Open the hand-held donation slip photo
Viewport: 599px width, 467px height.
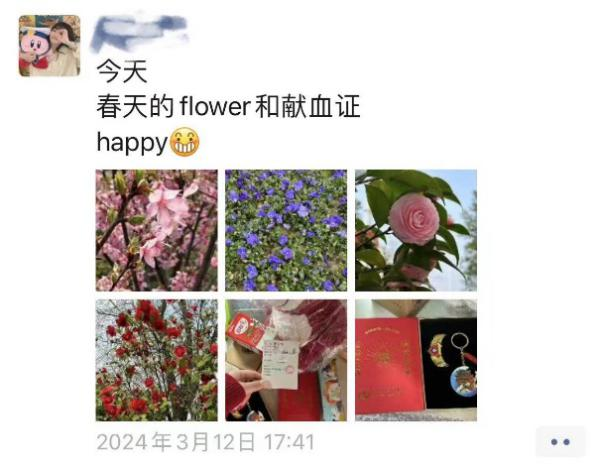pos(286,360)
